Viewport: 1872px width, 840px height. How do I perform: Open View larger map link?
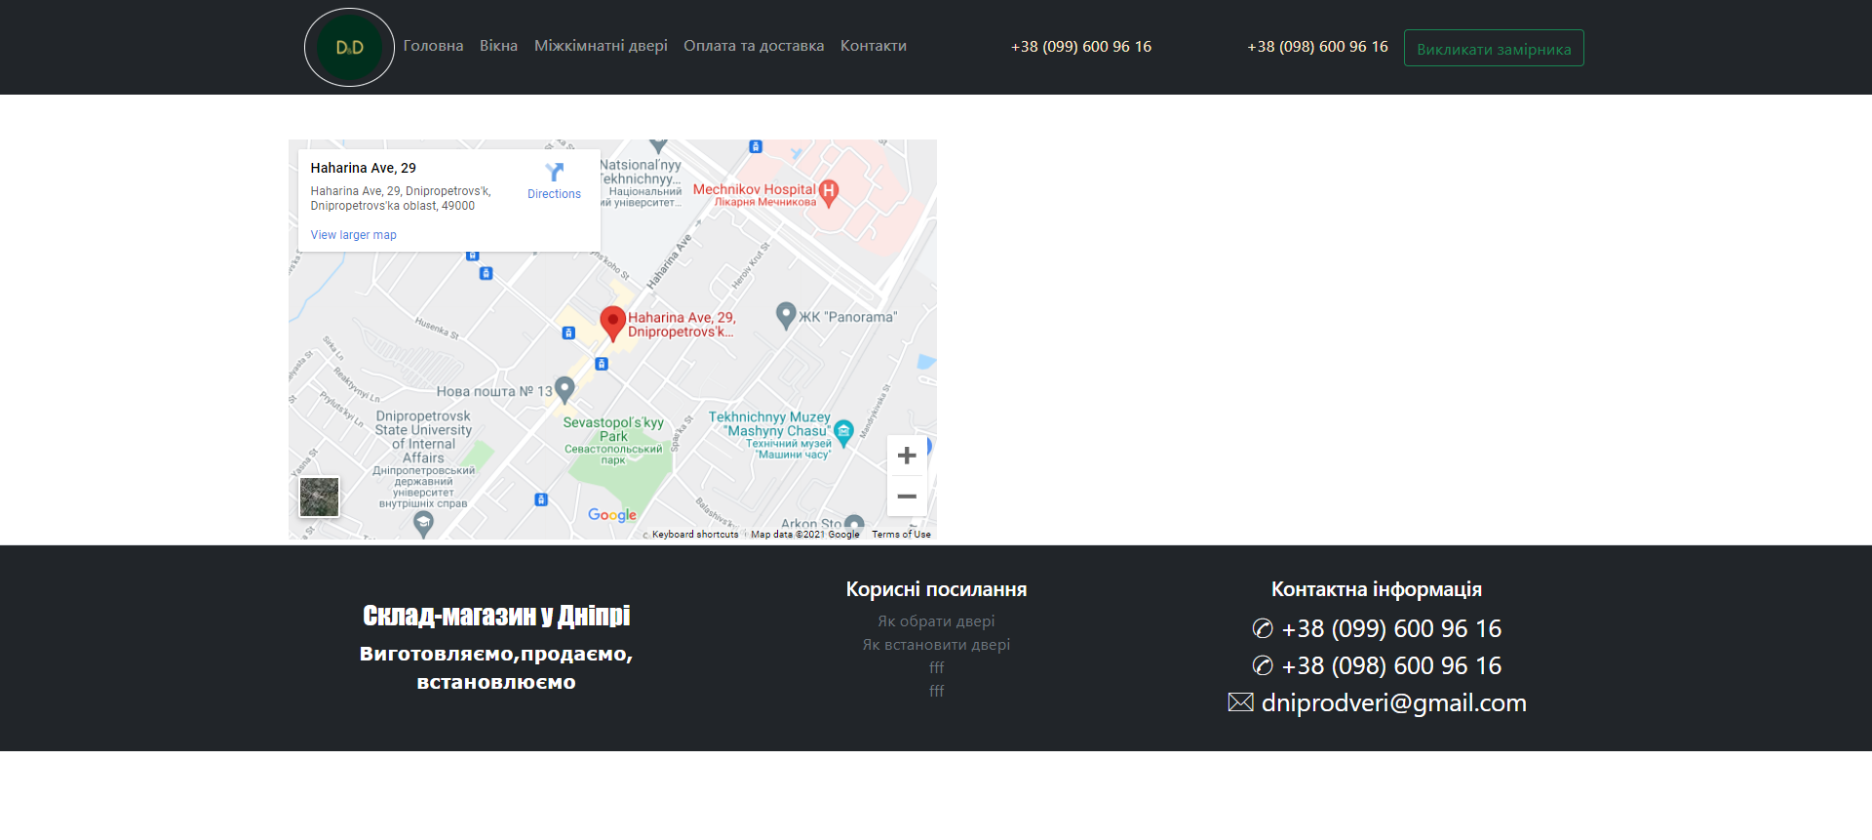pos(353,235)
